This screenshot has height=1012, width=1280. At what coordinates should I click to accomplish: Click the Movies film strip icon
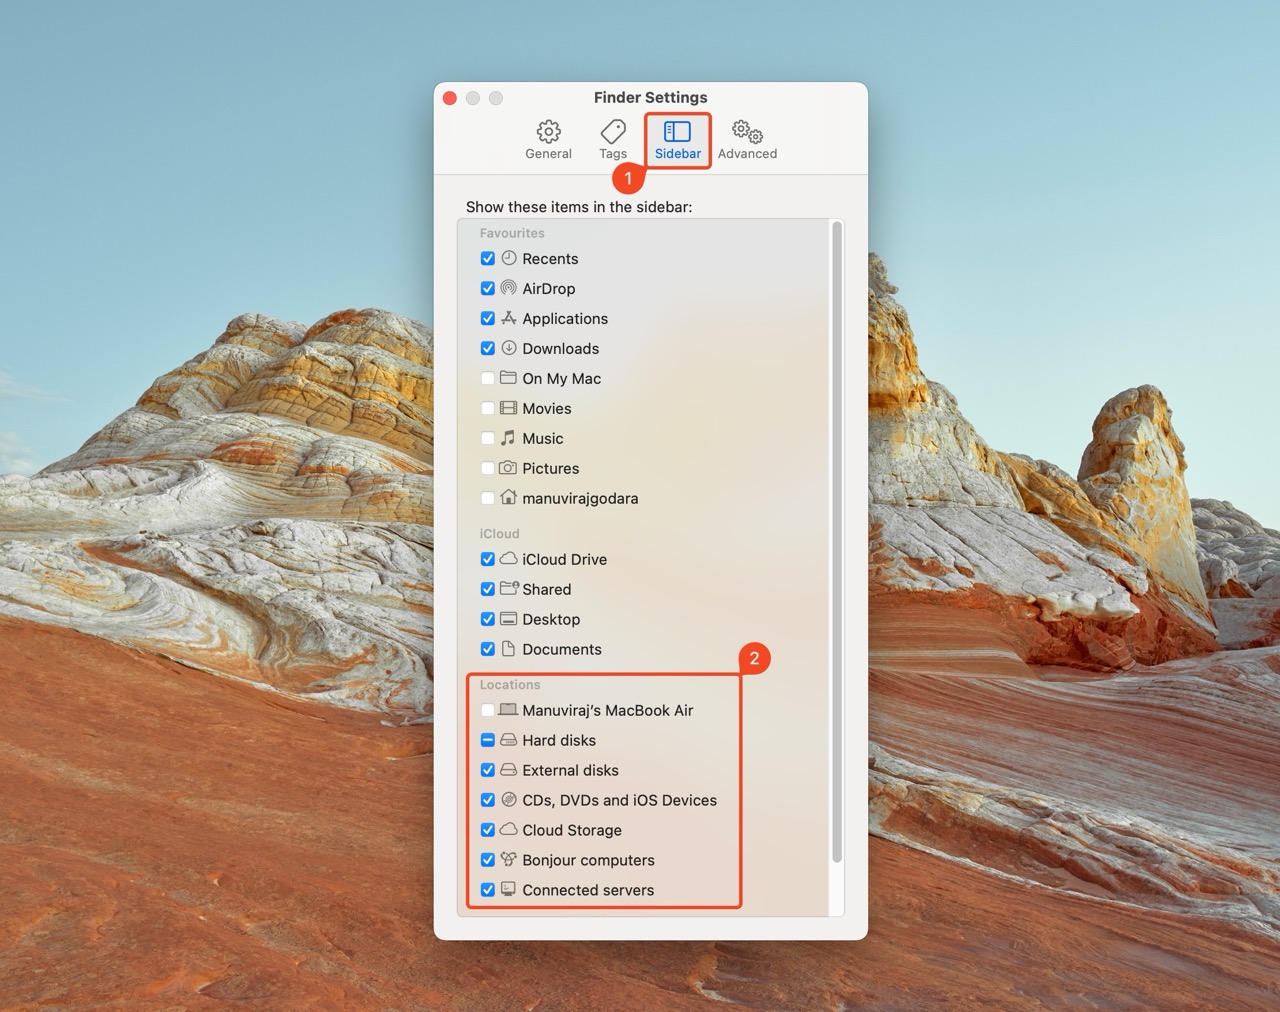[x=509, y=408]
